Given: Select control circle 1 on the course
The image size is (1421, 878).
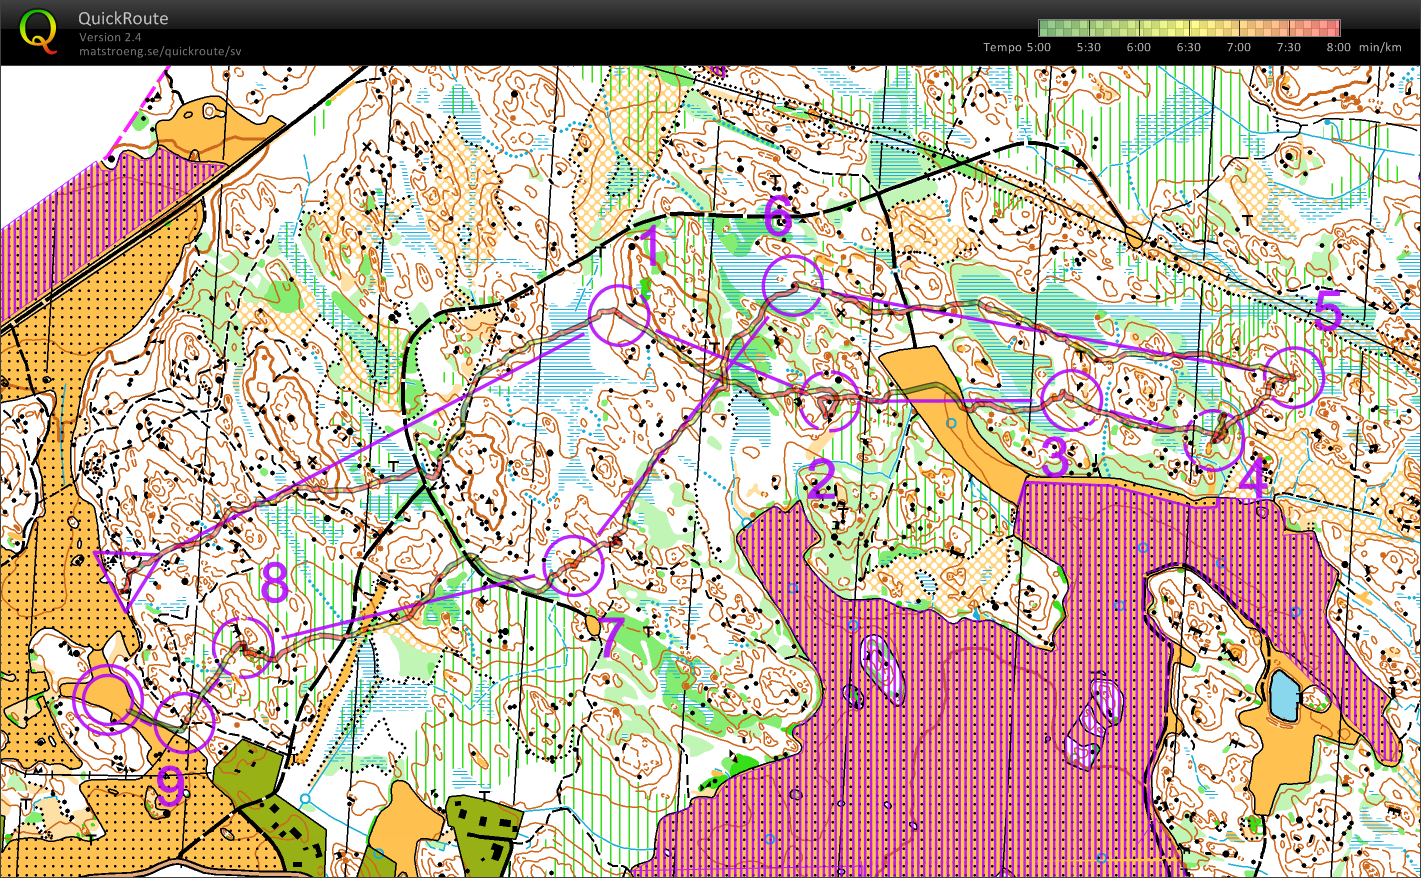Looking at the screenshot, I should click(619, 315).
